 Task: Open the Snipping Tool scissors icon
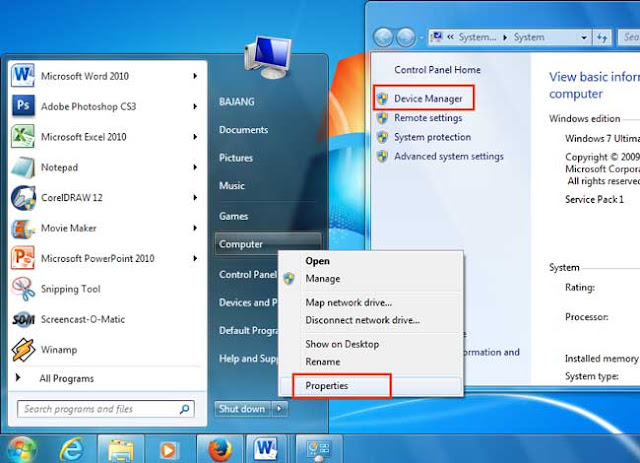click(23, 289)
